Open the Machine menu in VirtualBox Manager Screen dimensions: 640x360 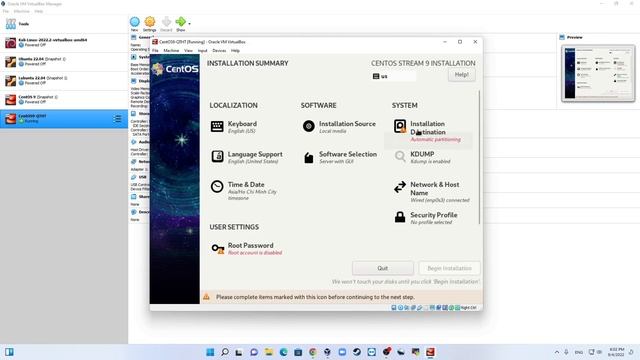(x=22, y=11)
